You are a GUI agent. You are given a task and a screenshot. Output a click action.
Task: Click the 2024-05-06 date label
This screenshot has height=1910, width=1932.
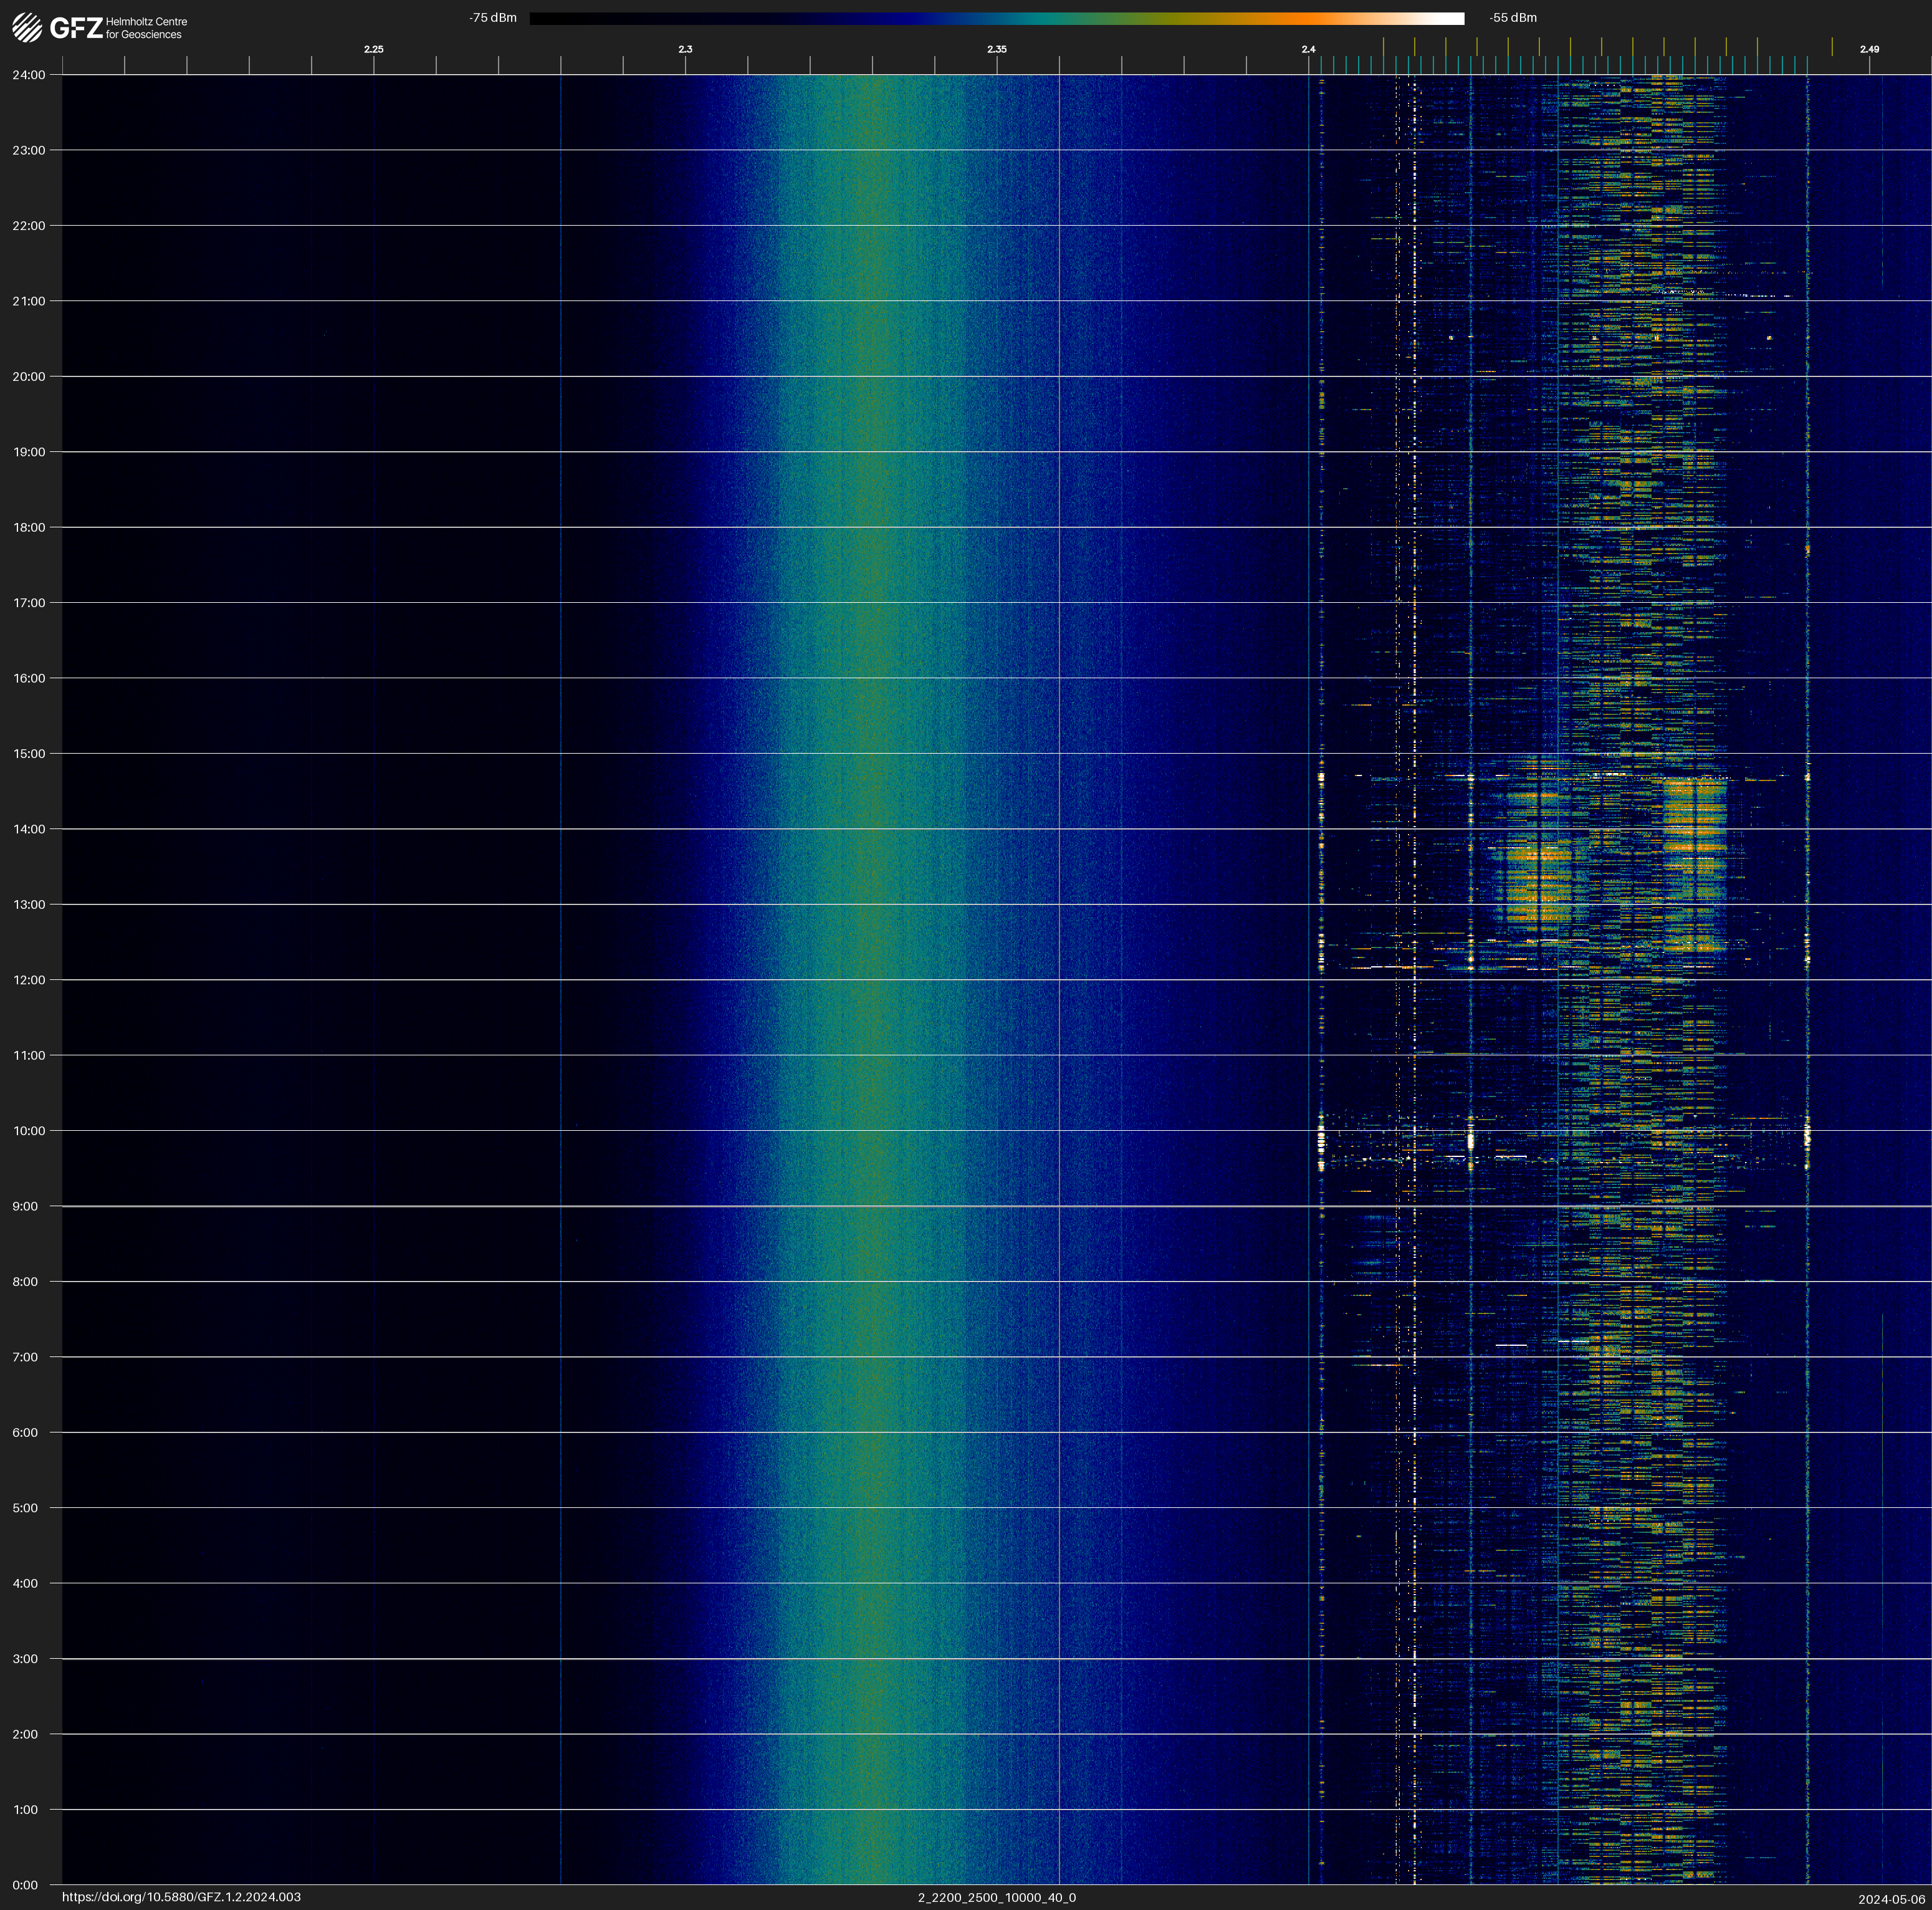click(x=1891, y=1899)
